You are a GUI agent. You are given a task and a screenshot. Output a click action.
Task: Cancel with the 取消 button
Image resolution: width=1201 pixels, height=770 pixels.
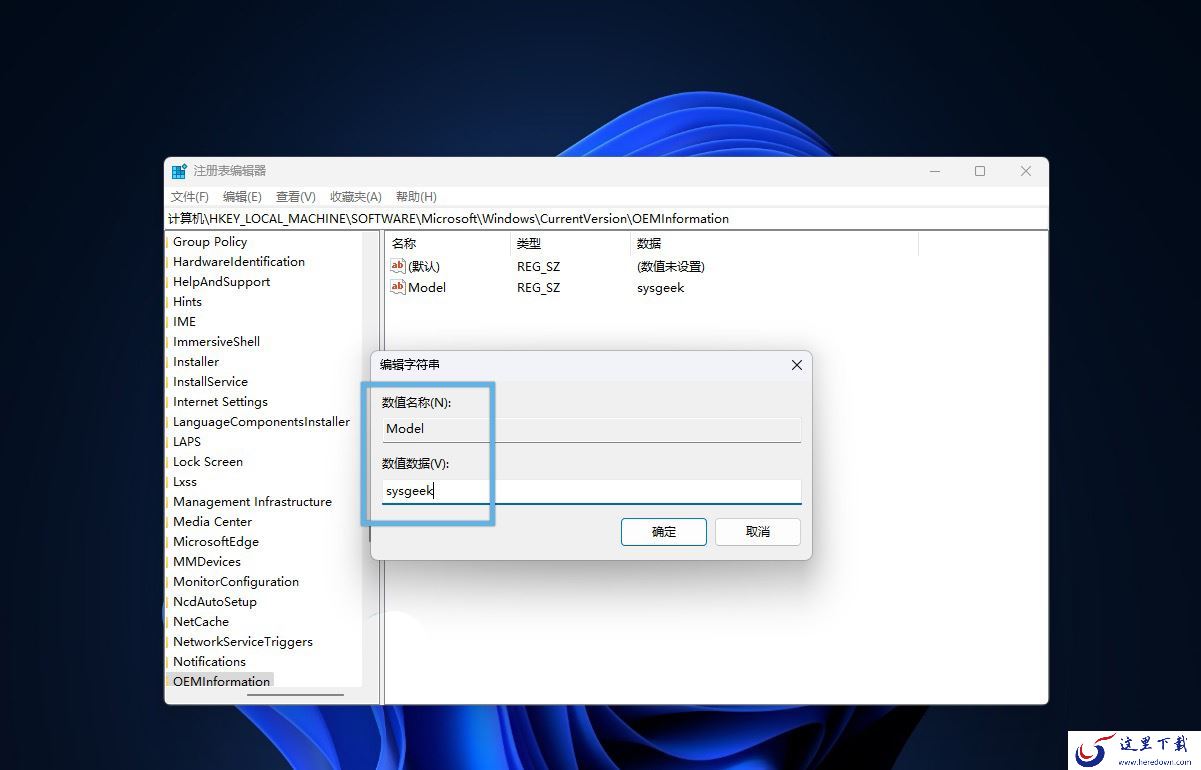click(x=758, y=532)
